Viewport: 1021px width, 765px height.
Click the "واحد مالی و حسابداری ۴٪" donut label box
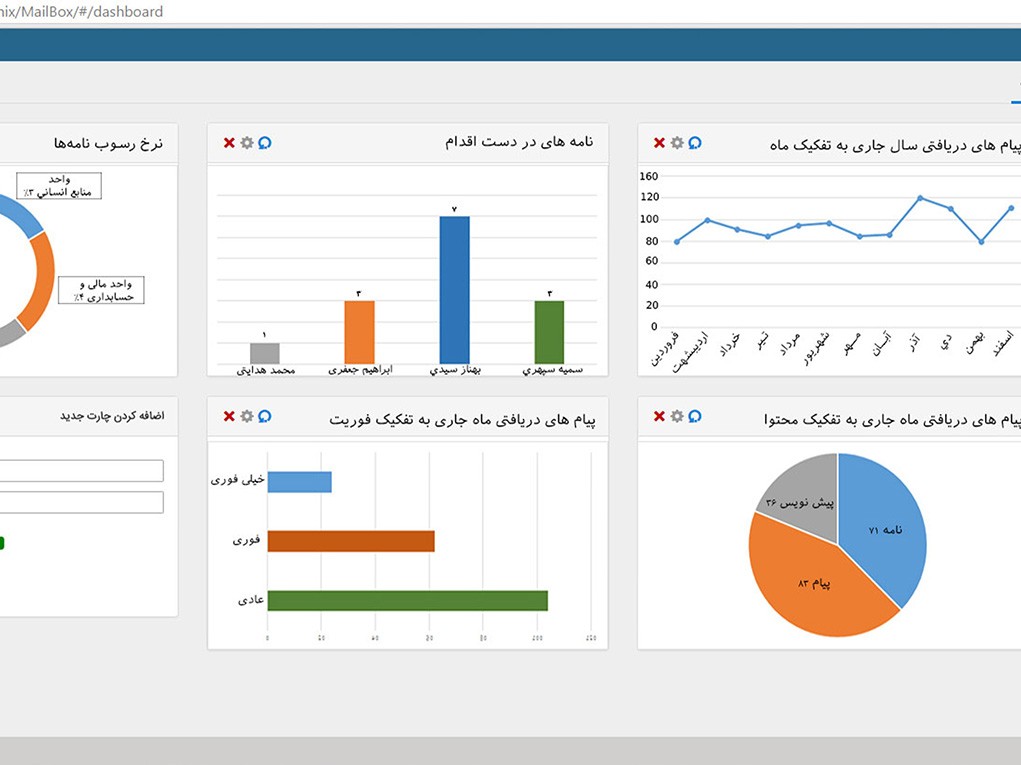point(101,290)
